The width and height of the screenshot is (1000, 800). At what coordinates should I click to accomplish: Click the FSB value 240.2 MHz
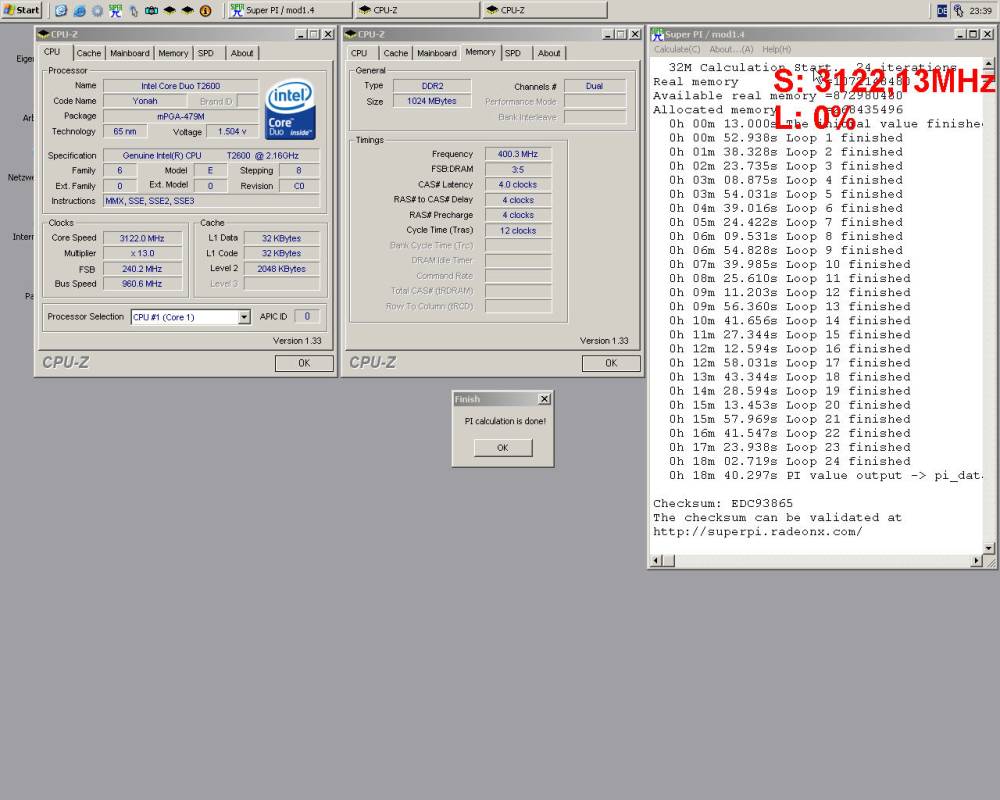pos(142,269)
